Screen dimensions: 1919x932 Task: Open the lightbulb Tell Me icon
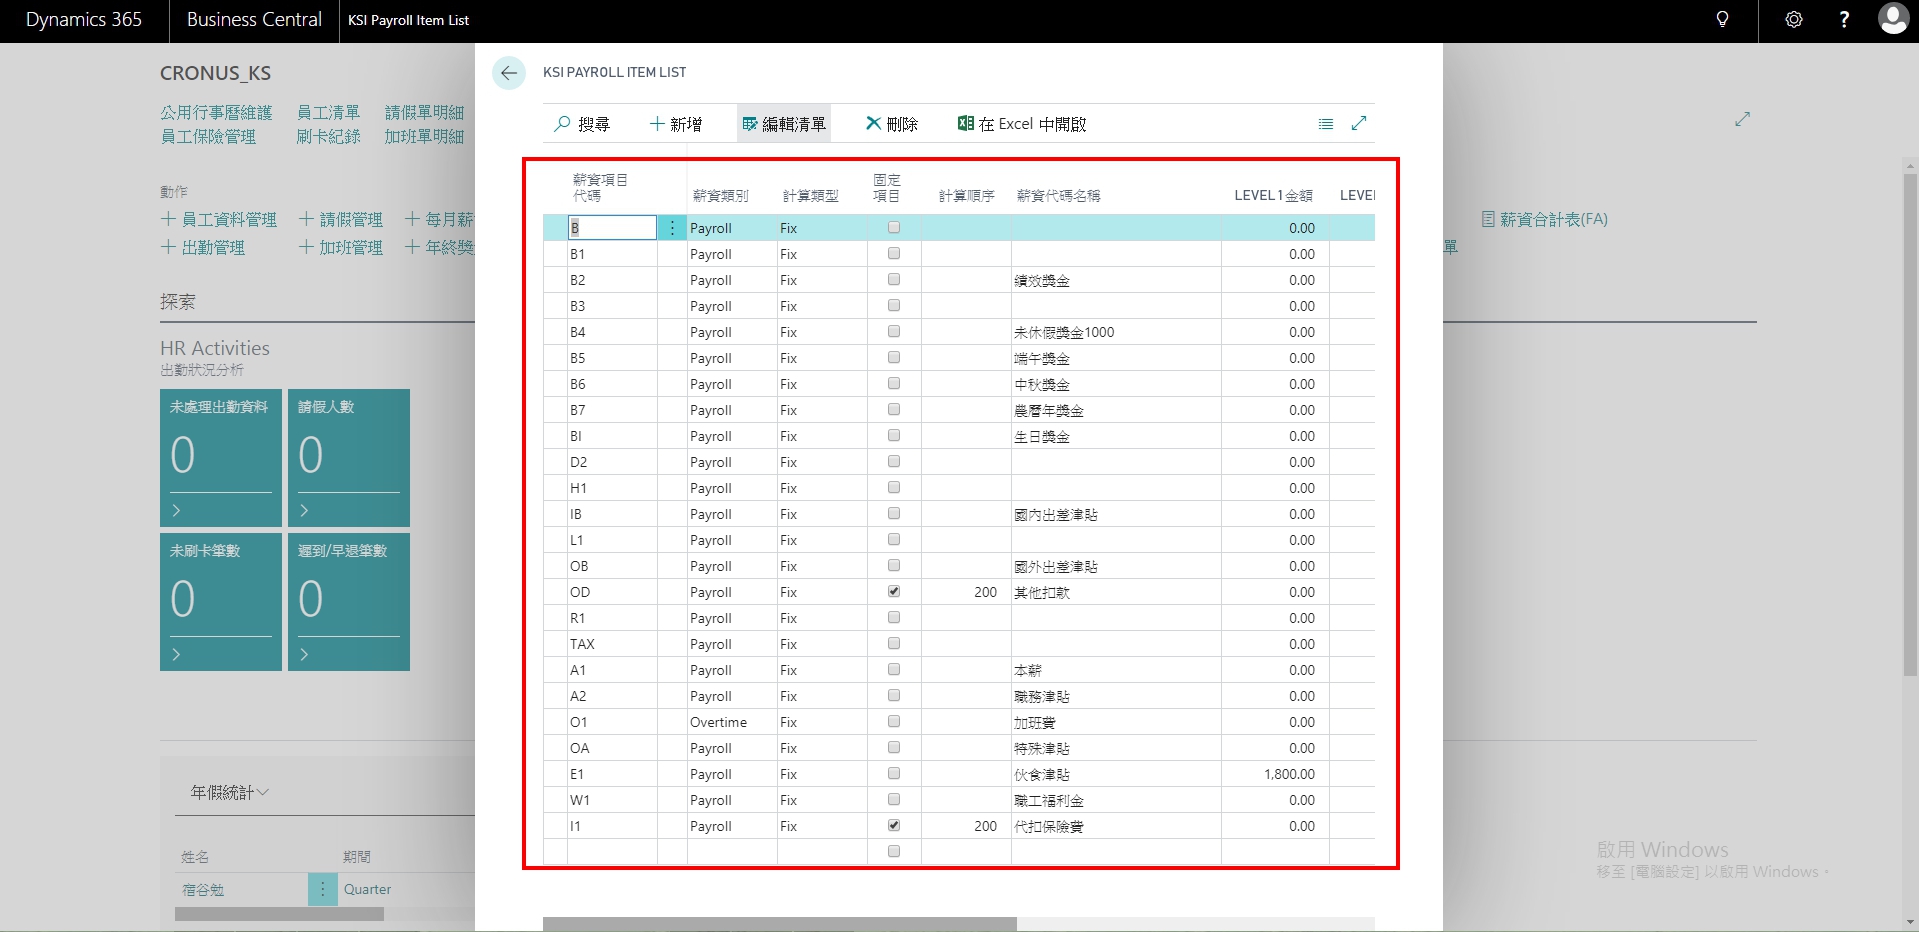(1722, 20)
